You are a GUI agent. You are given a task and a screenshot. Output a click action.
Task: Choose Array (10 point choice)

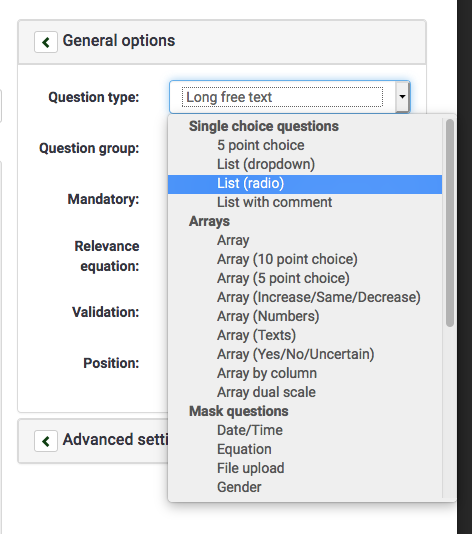(x=287, y=260)
